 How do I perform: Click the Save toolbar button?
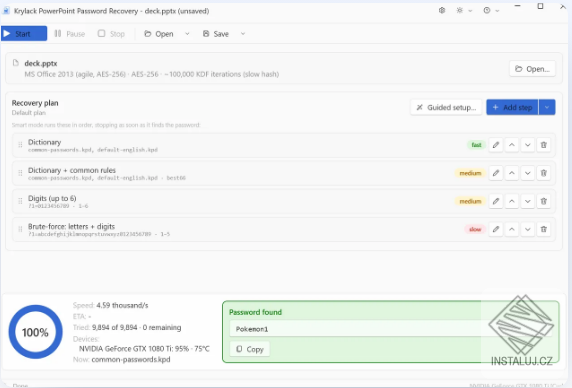216,34
